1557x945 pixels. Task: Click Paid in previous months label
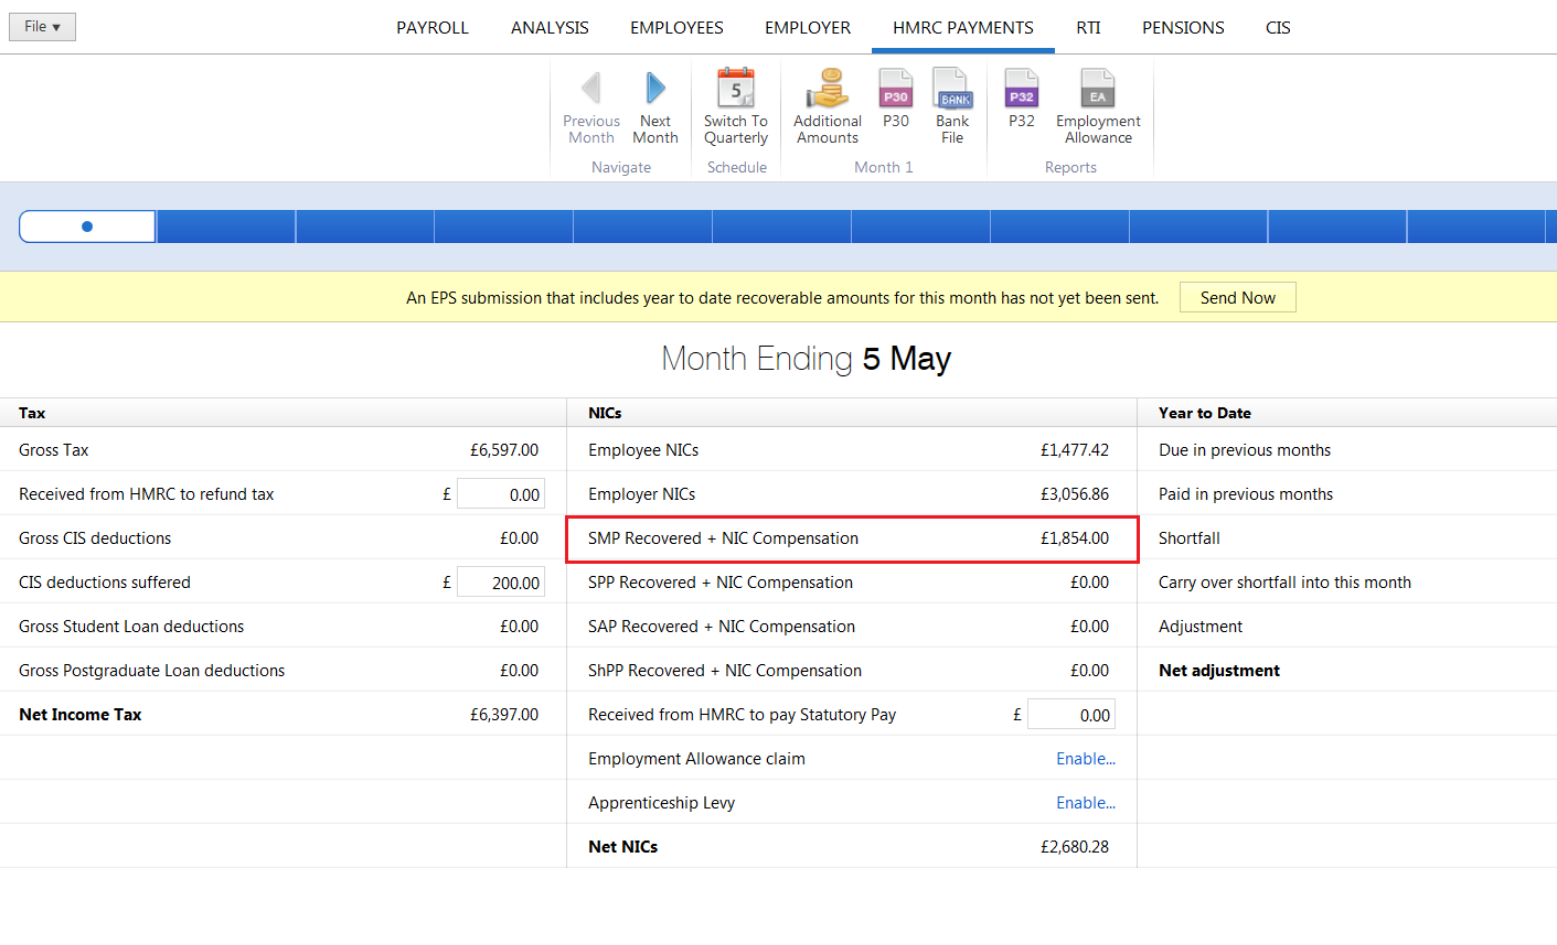1245,494
